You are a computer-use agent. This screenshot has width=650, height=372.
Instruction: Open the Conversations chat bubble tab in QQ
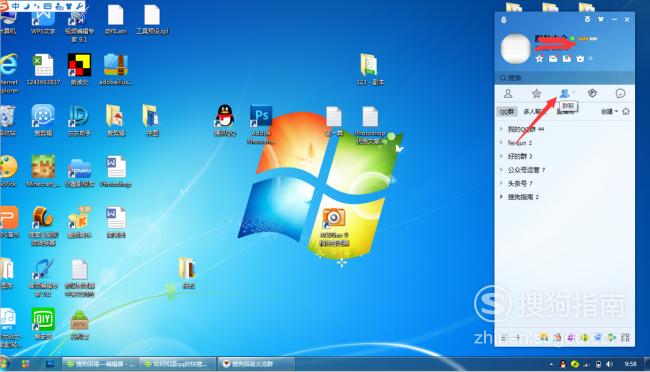[620, 94]
